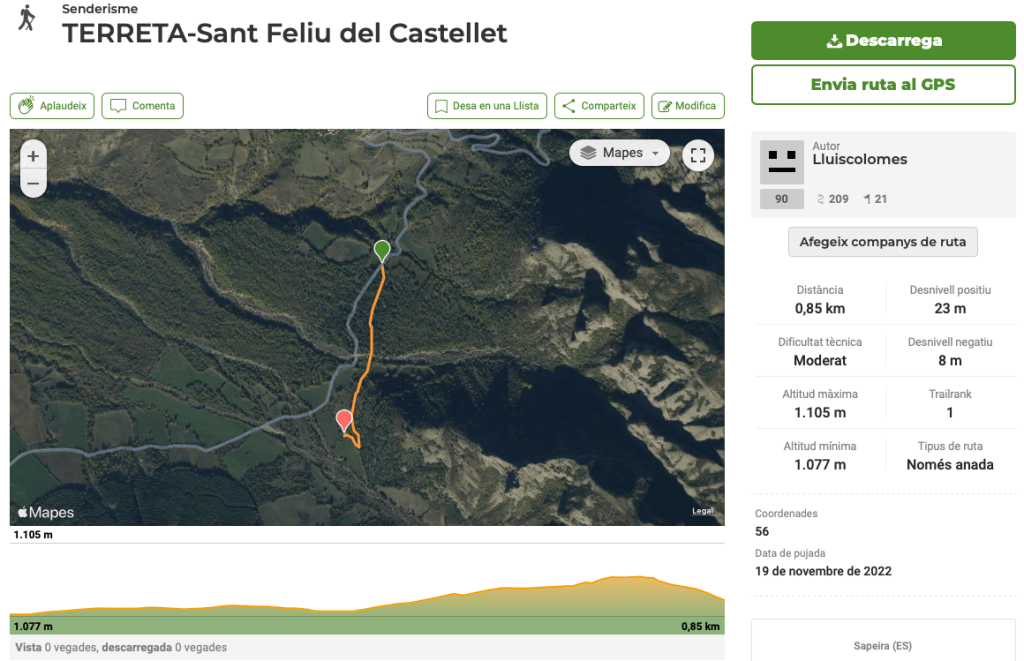Click the green start marker on map
The image size is (1024, 661).
(x=381, y=250)
